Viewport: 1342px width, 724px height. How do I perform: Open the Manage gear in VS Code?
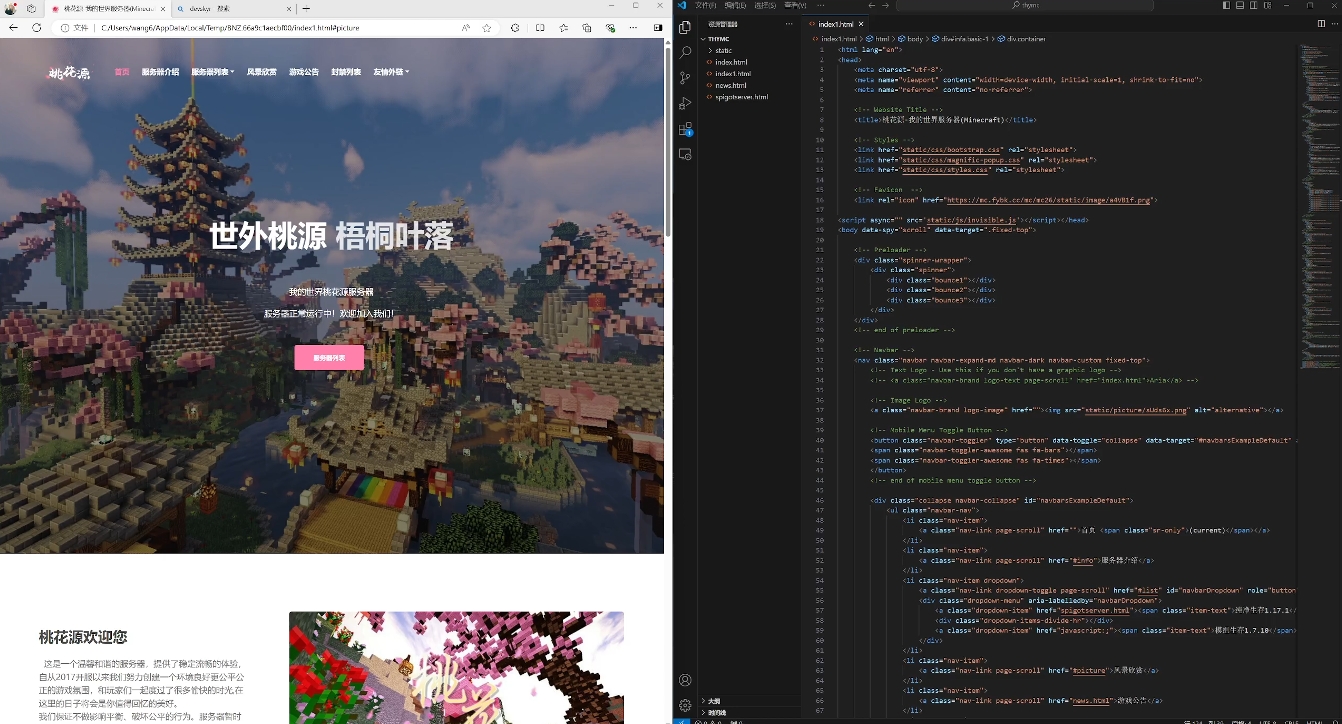685,705
